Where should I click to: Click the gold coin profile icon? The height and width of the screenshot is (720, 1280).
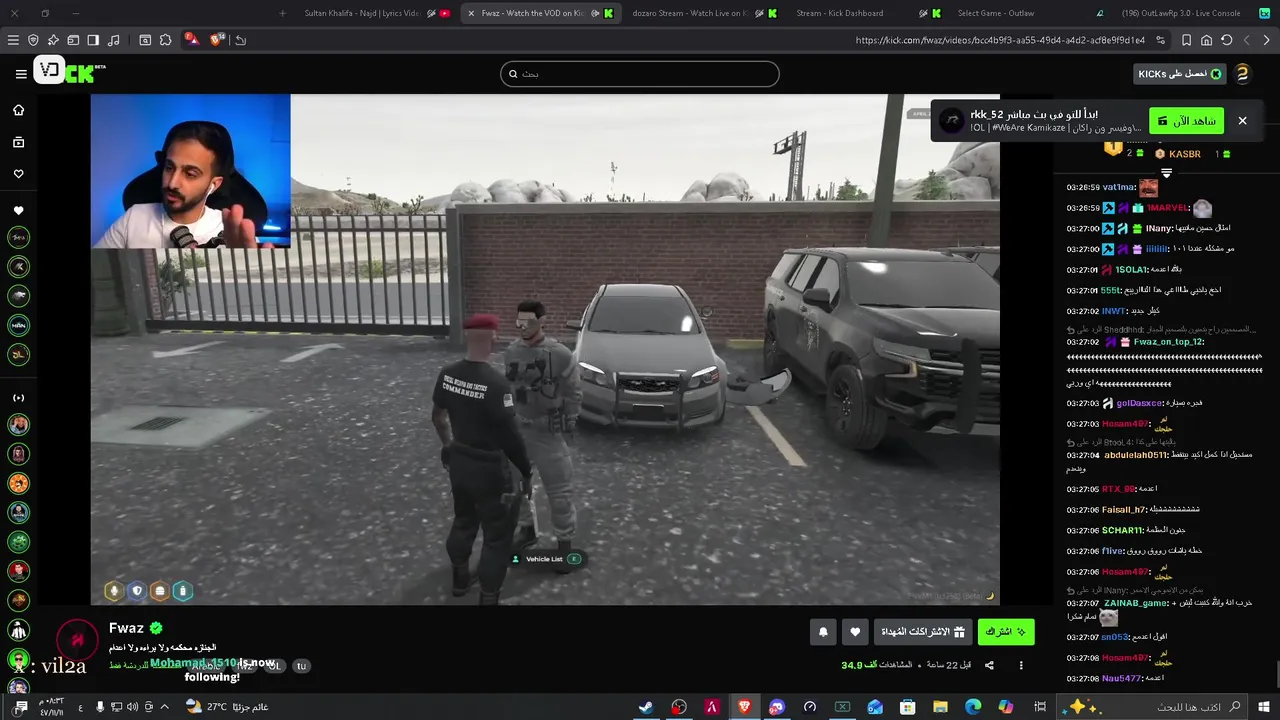pos(1242,73)
